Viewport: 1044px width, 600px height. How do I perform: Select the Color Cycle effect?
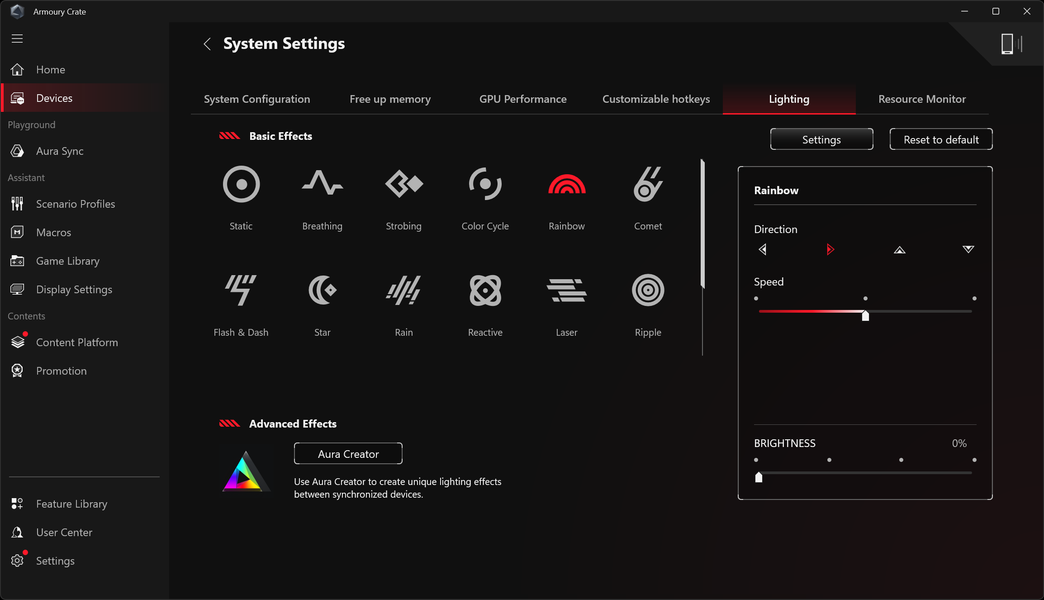click(485, 197)
